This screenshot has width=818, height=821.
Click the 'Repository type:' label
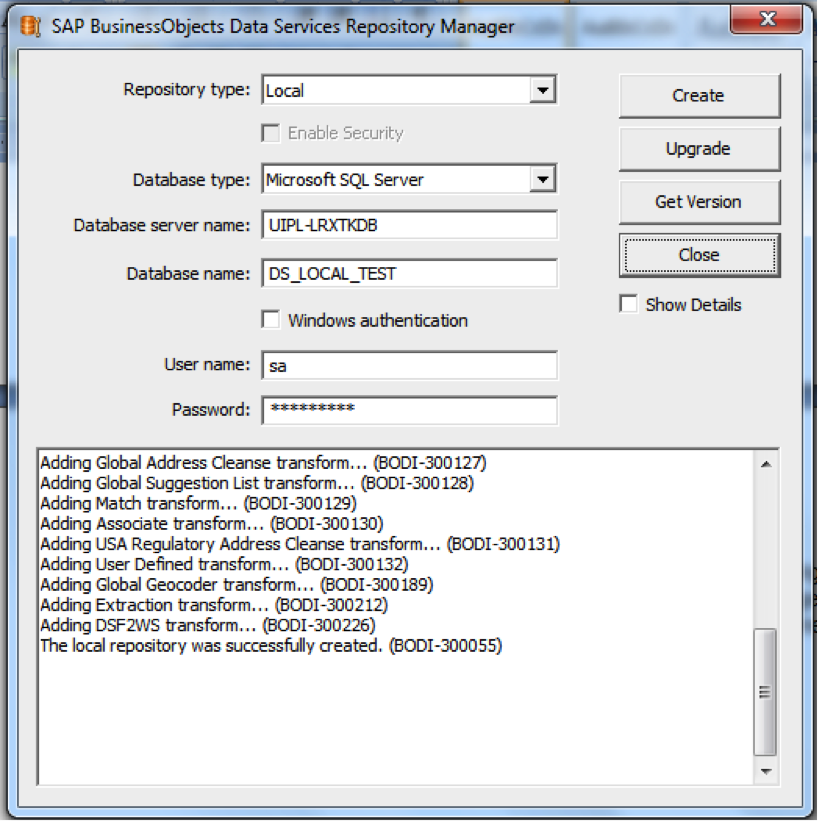point(187,90)
